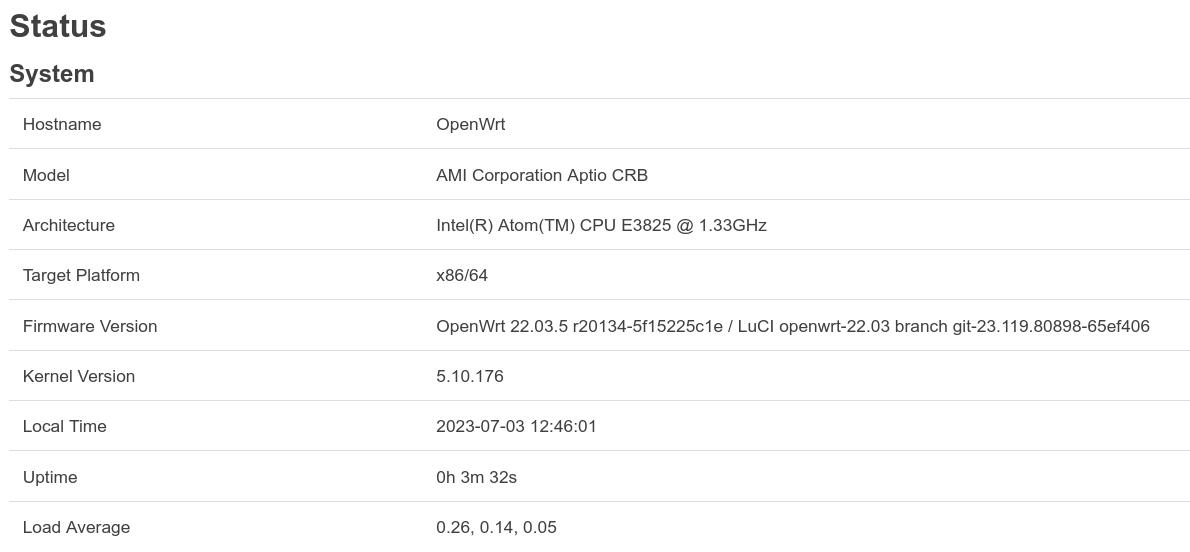Click the System section heading

[x=52, y=74]
